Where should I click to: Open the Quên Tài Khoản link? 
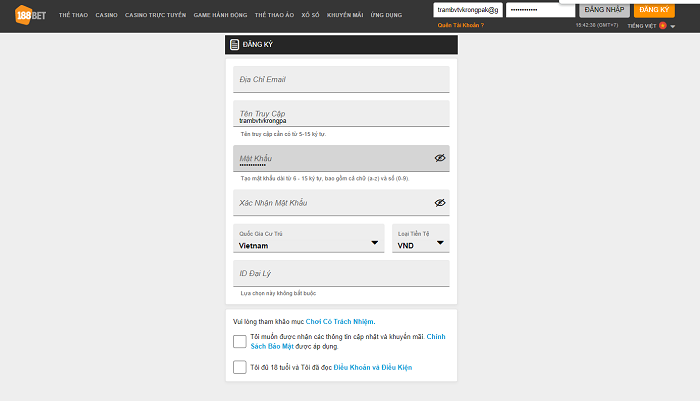point(461,25)
